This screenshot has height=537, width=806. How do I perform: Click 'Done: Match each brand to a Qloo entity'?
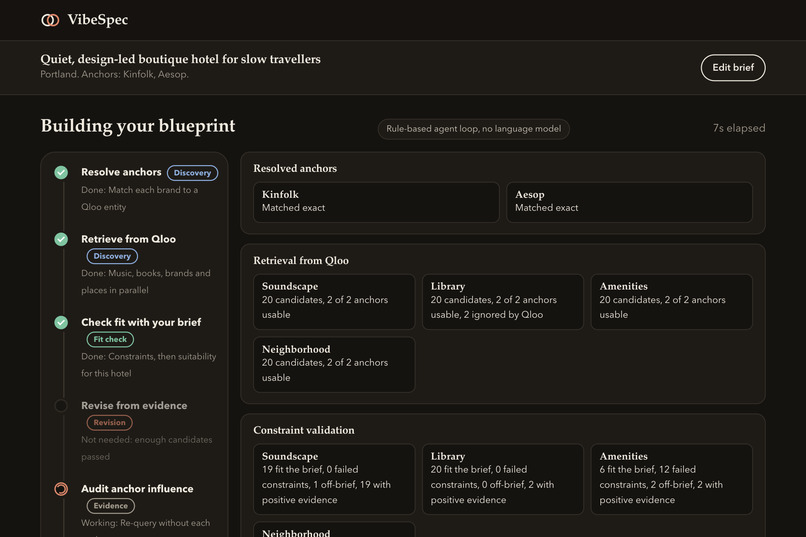(x=140, y=198)
